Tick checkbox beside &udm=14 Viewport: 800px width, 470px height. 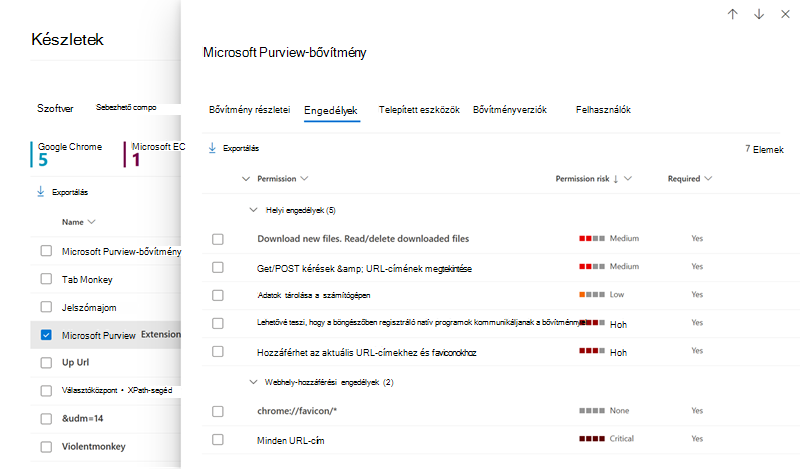(46, 418)
